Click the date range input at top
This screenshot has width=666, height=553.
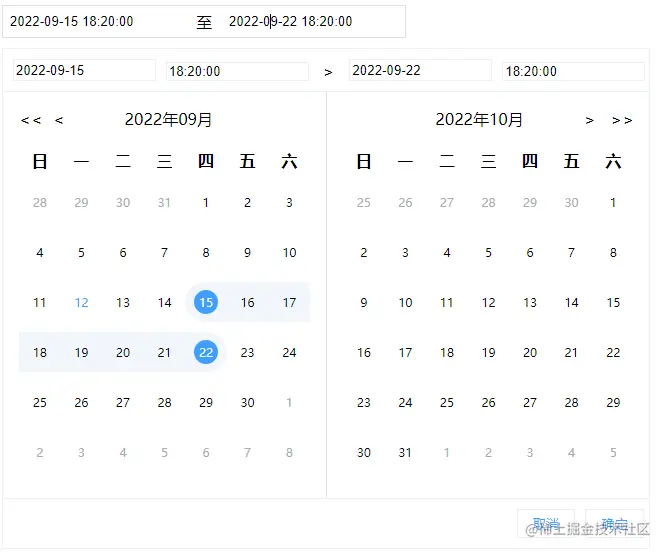204,21
